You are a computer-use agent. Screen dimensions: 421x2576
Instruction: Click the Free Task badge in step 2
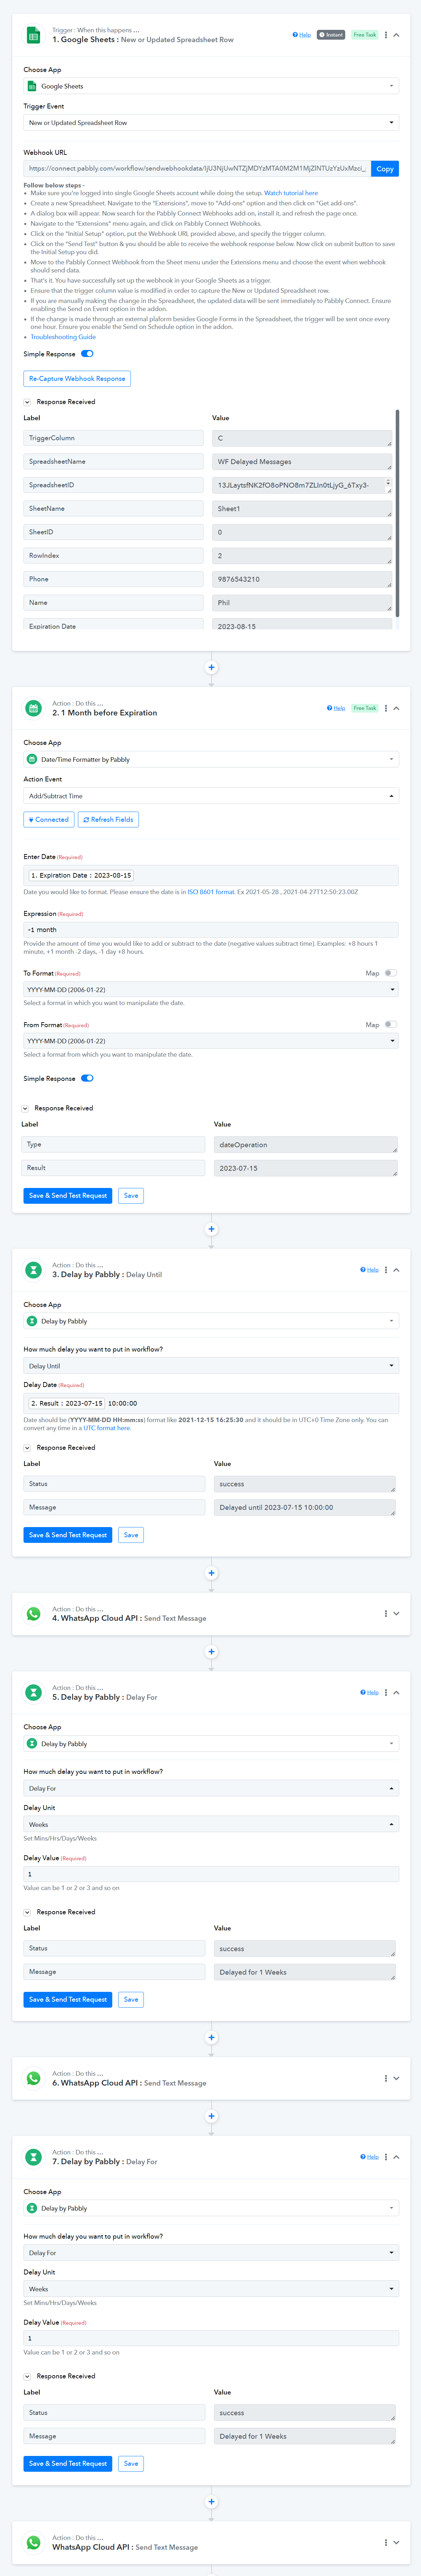pyautogui.click(x=365, y=708)
